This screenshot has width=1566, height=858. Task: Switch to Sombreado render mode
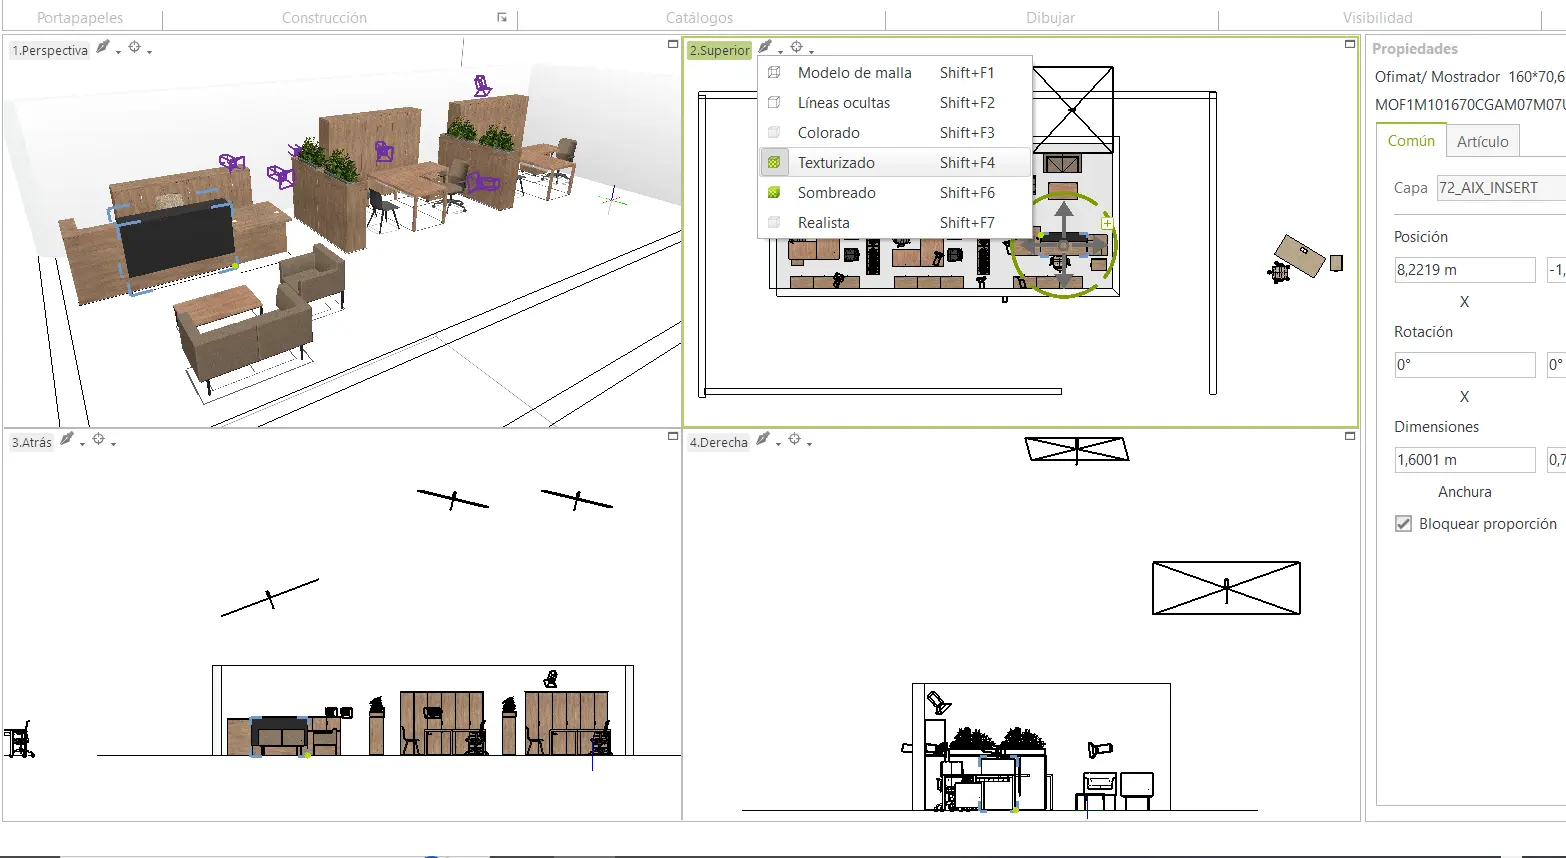tap(895, 193)
